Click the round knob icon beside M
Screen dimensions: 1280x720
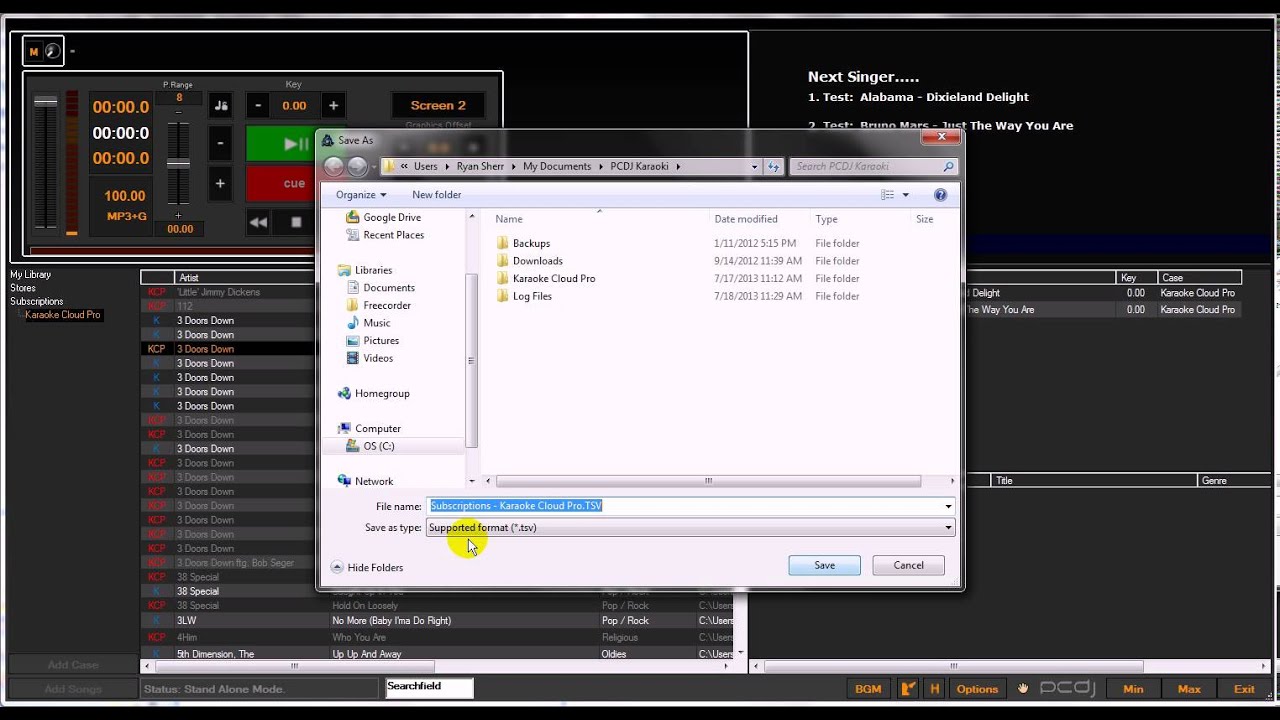click(x=53, y=52)
